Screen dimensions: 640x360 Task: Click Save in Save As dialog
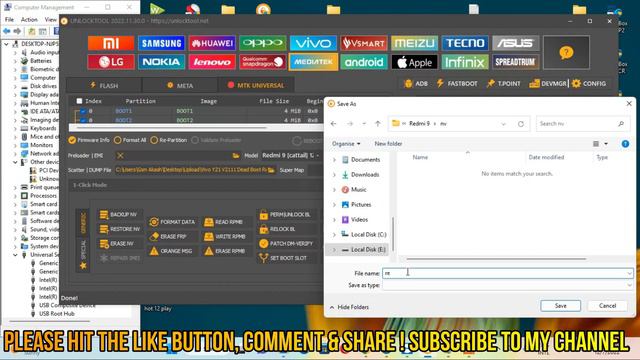pyautogui.click(x=560, y=306)
